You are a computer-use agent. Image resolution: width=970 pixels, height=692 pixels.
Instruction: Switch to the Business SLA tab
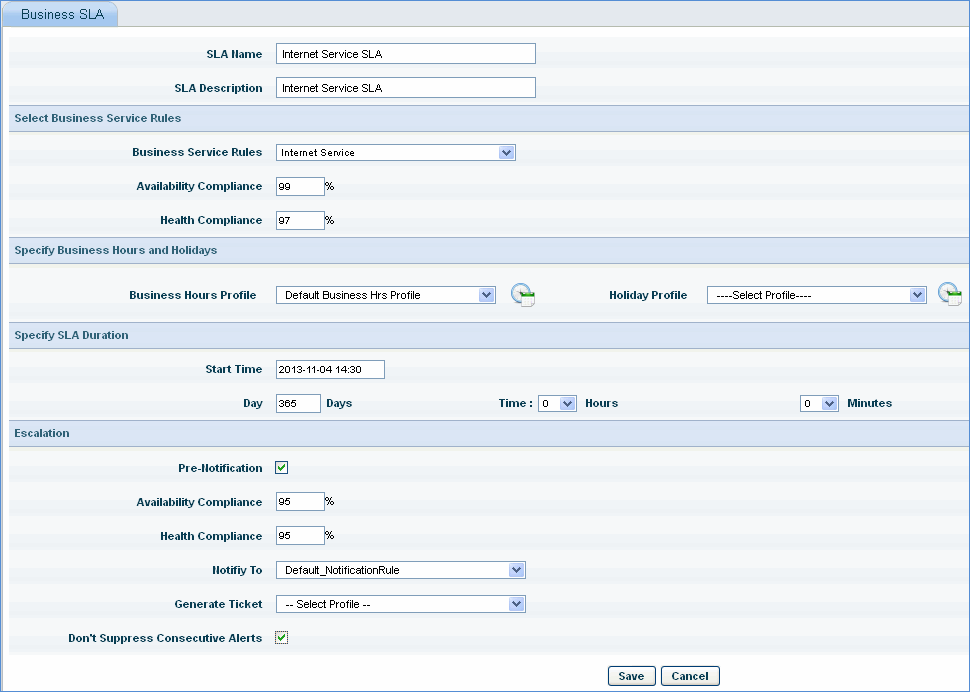(61, 15)
